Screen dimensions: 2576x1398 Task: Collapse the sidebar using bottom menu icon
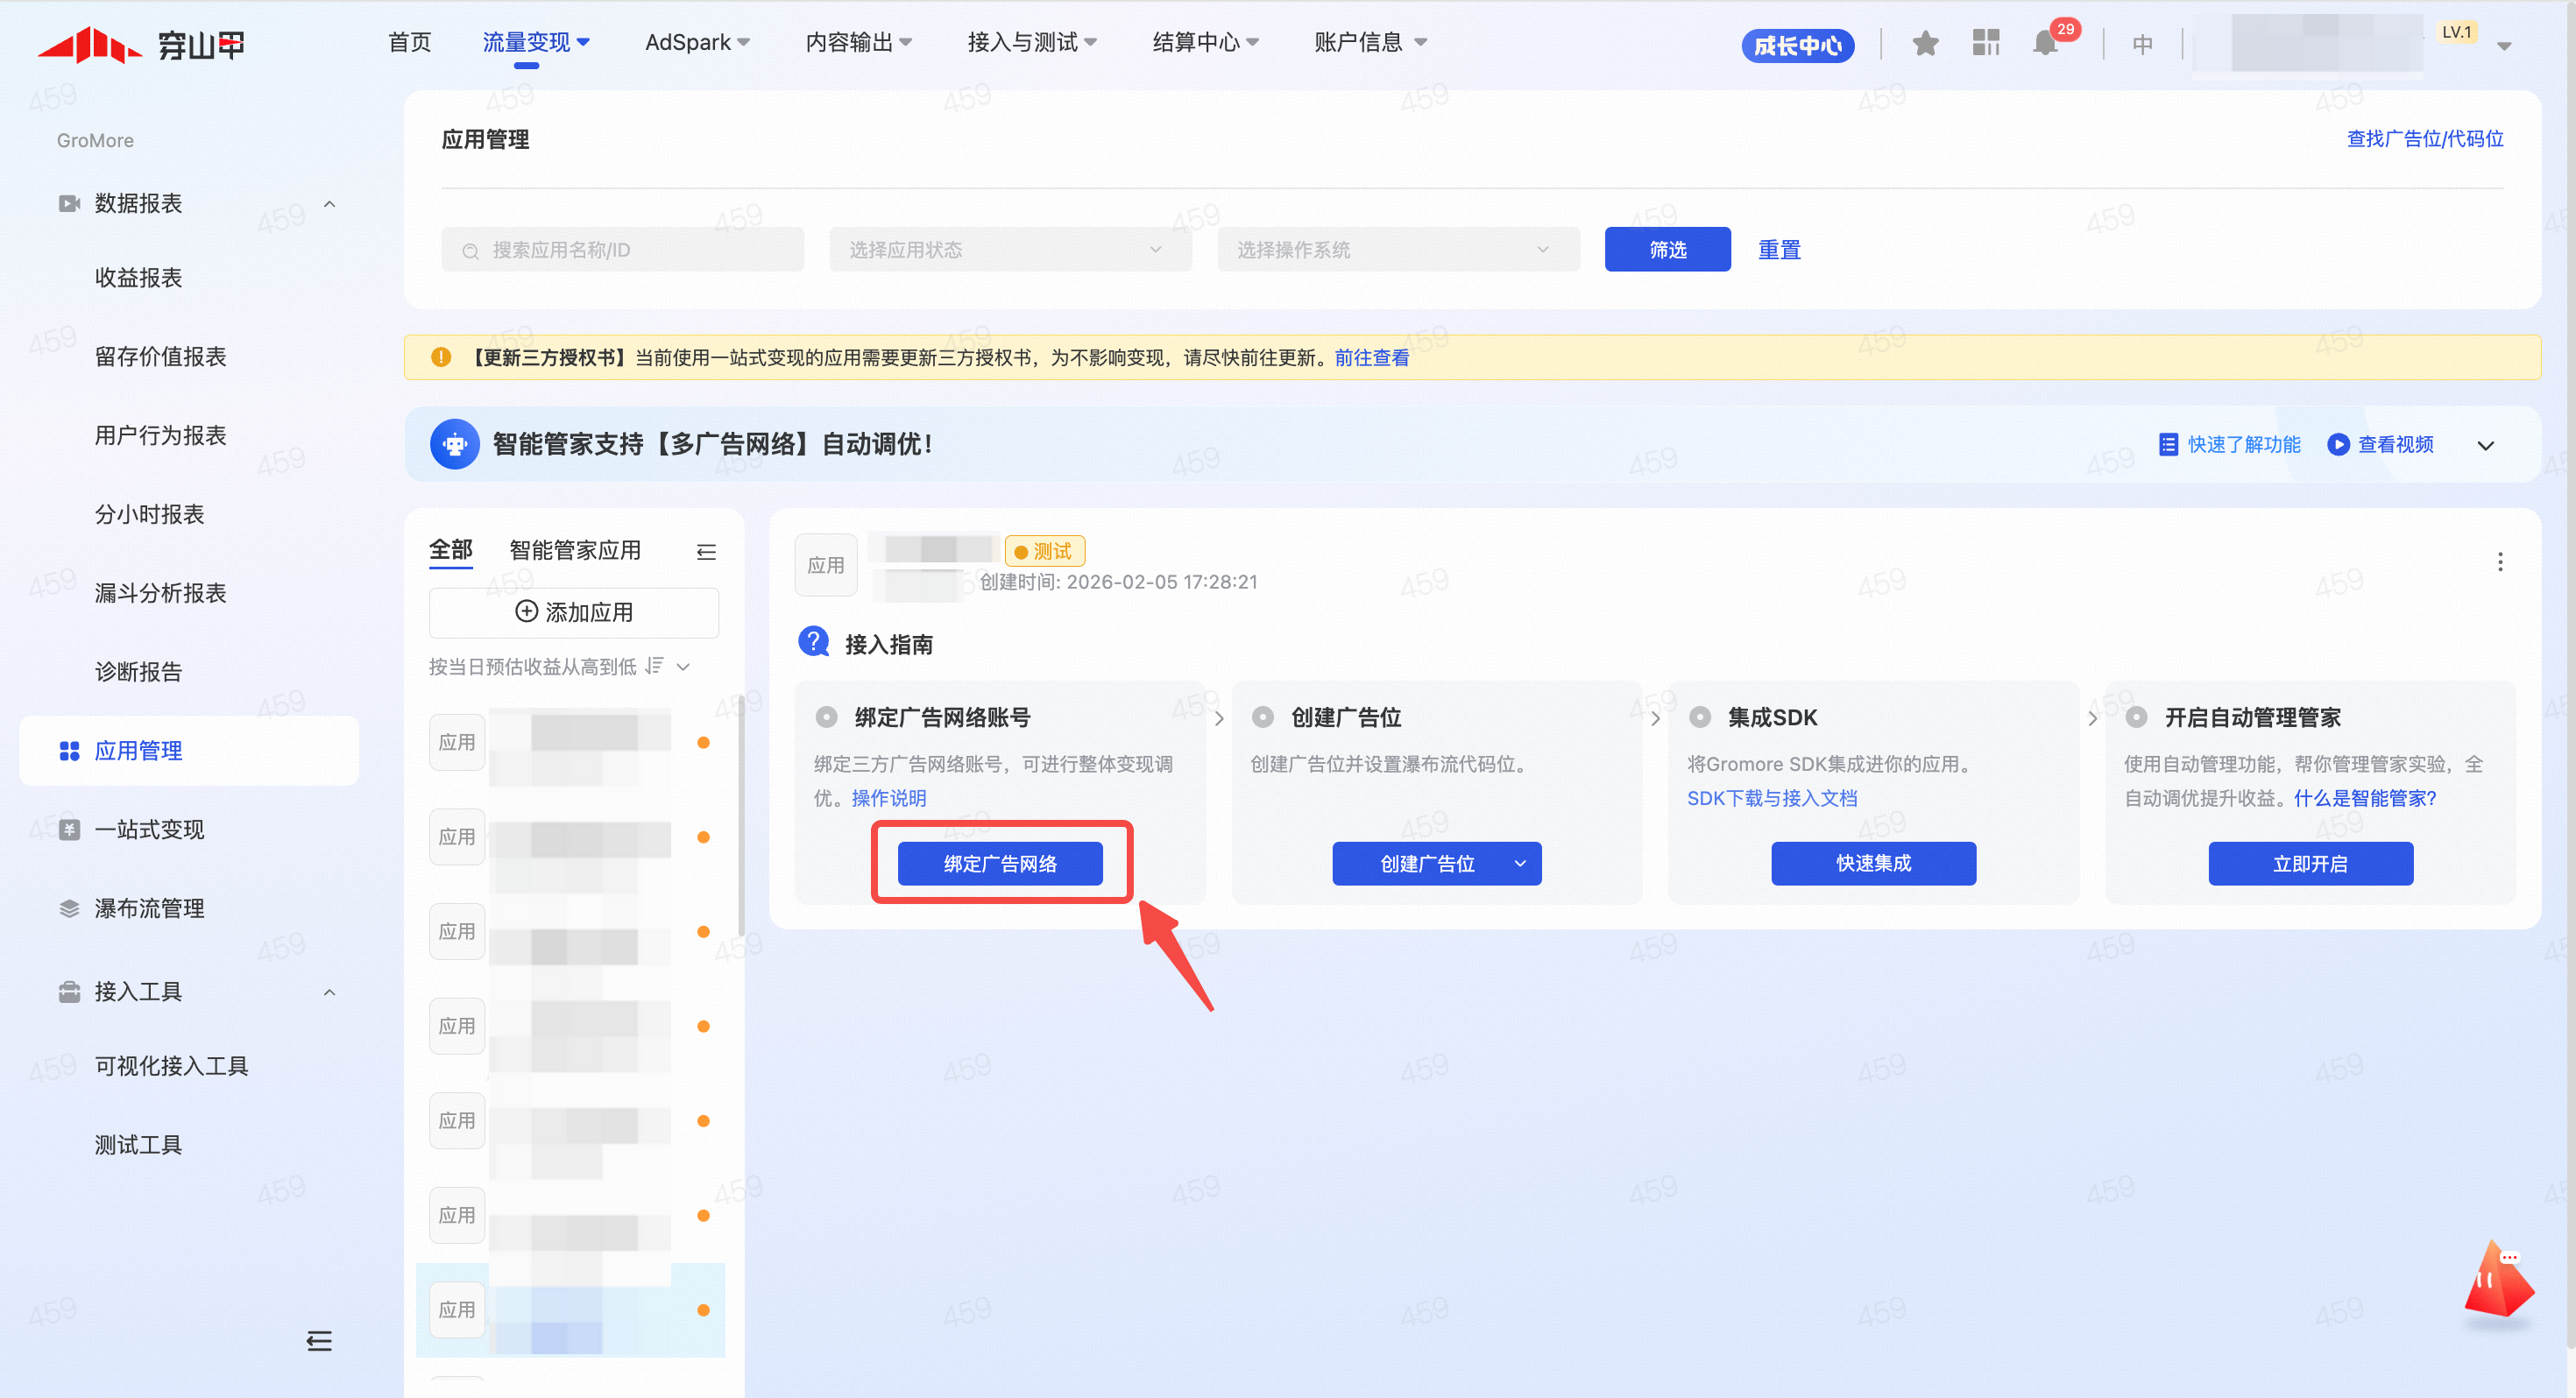[x=319, y=1341]
